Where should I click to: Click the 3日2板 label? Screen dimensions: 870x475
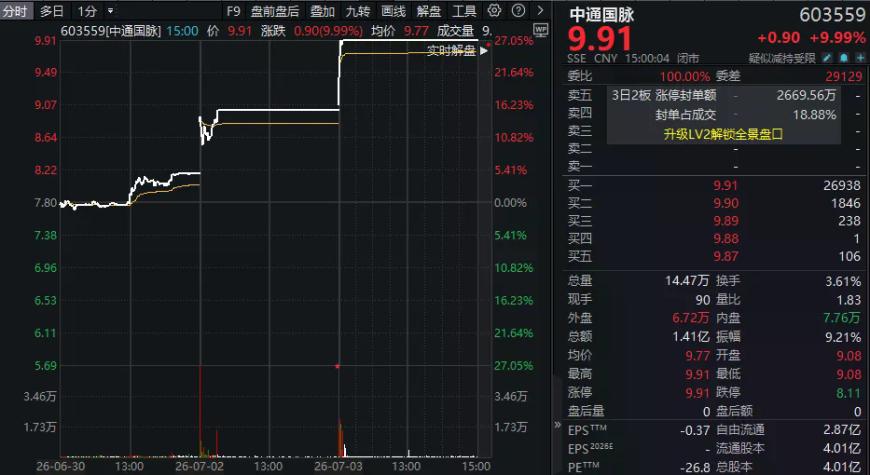coord(631,95)
